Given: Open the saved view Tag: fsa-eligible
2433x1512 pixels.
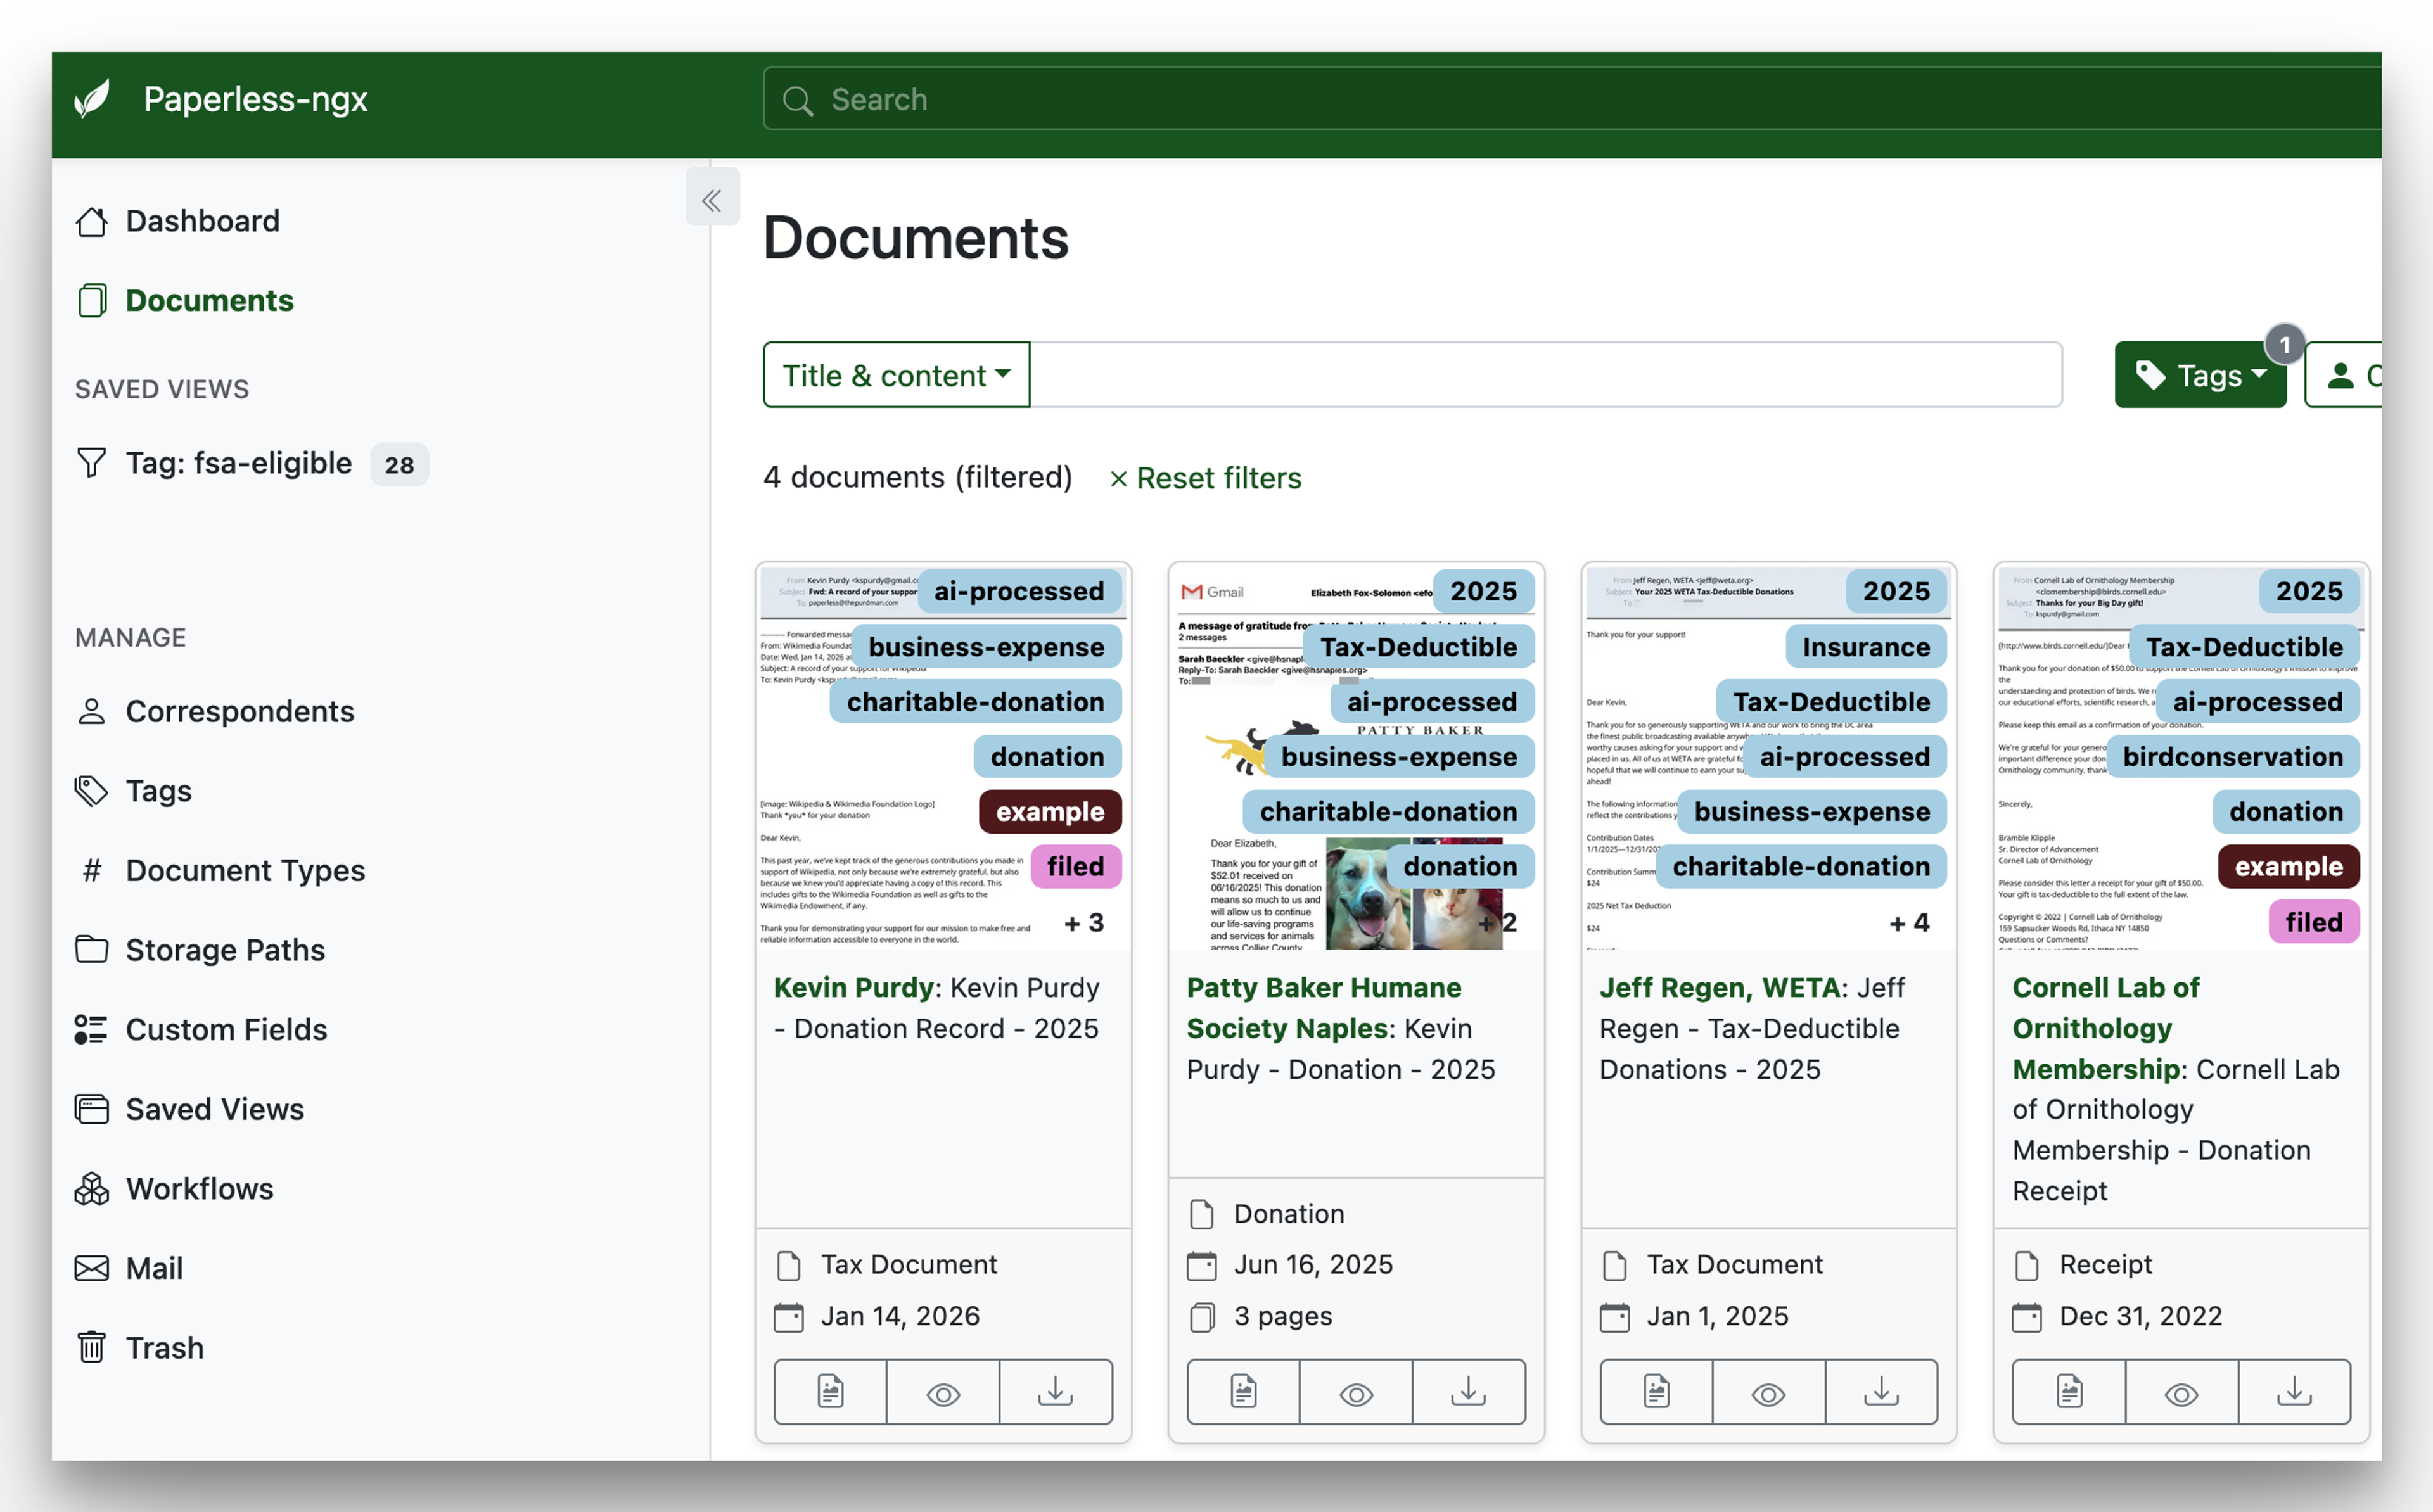Looking at the screenshot, I should 252,464.
